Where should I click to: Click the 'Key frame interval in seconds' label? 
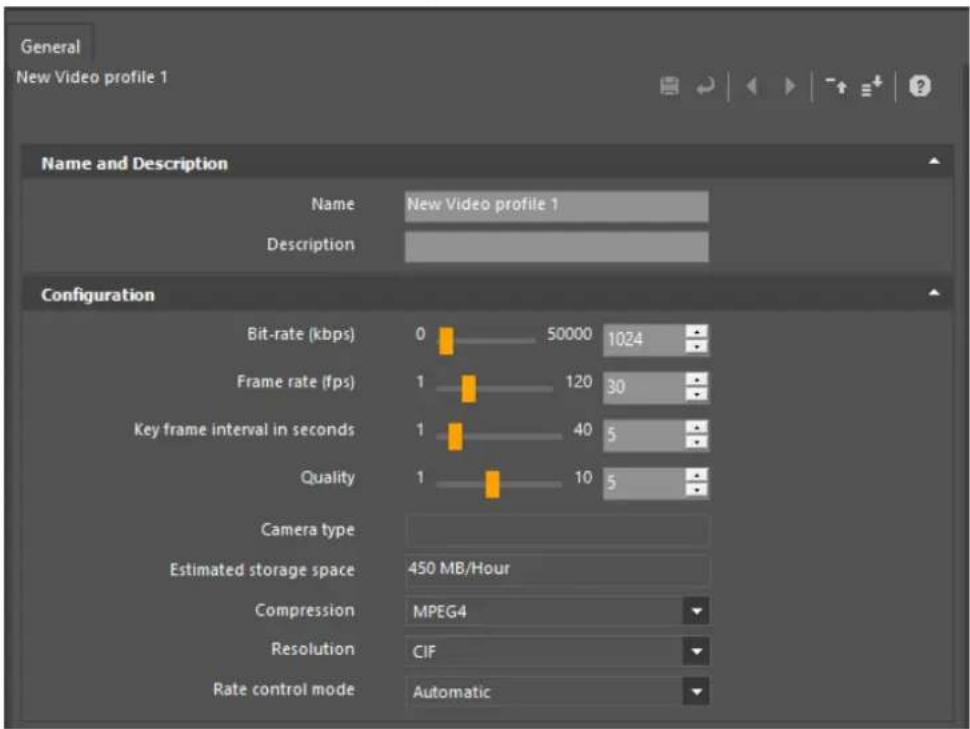tap(244, 429)
